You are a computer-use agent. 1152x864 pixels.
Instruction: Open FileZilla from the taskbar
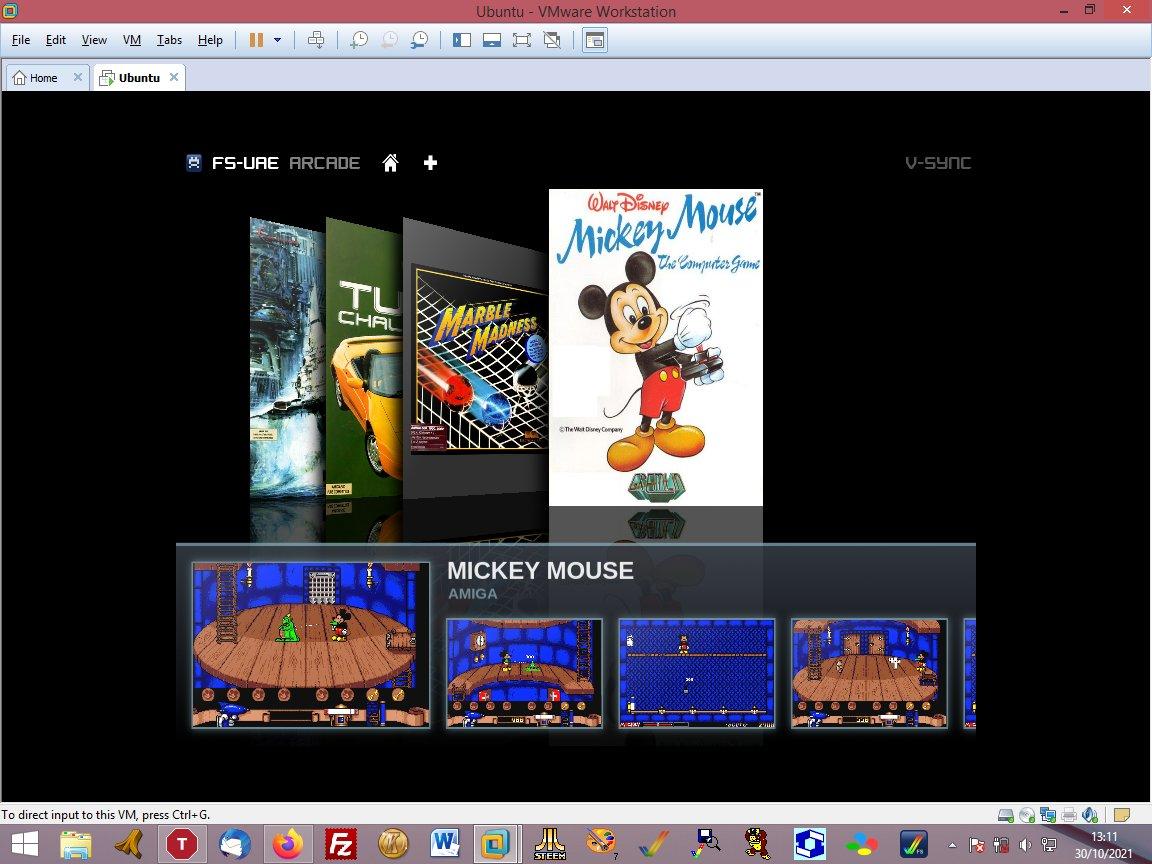click(x=340, y=844)
